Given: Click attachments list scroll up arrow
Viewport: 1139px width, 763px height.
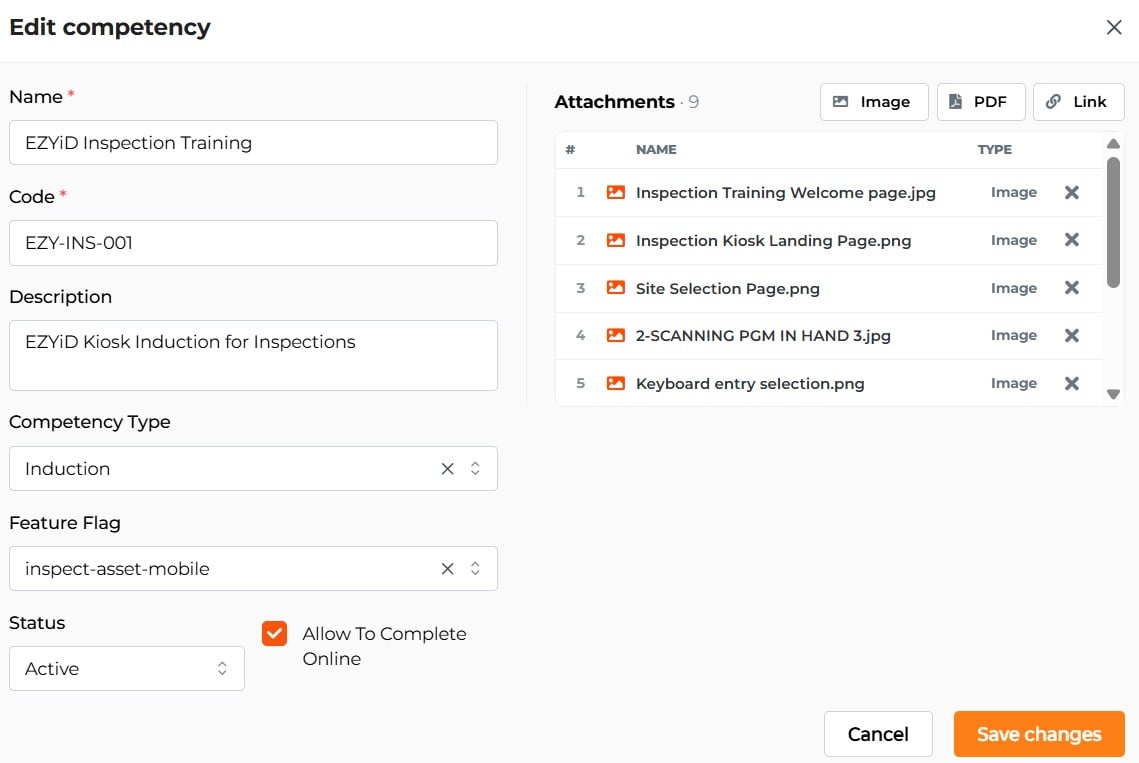Looking at the screenshot, I should [1113, 144].
